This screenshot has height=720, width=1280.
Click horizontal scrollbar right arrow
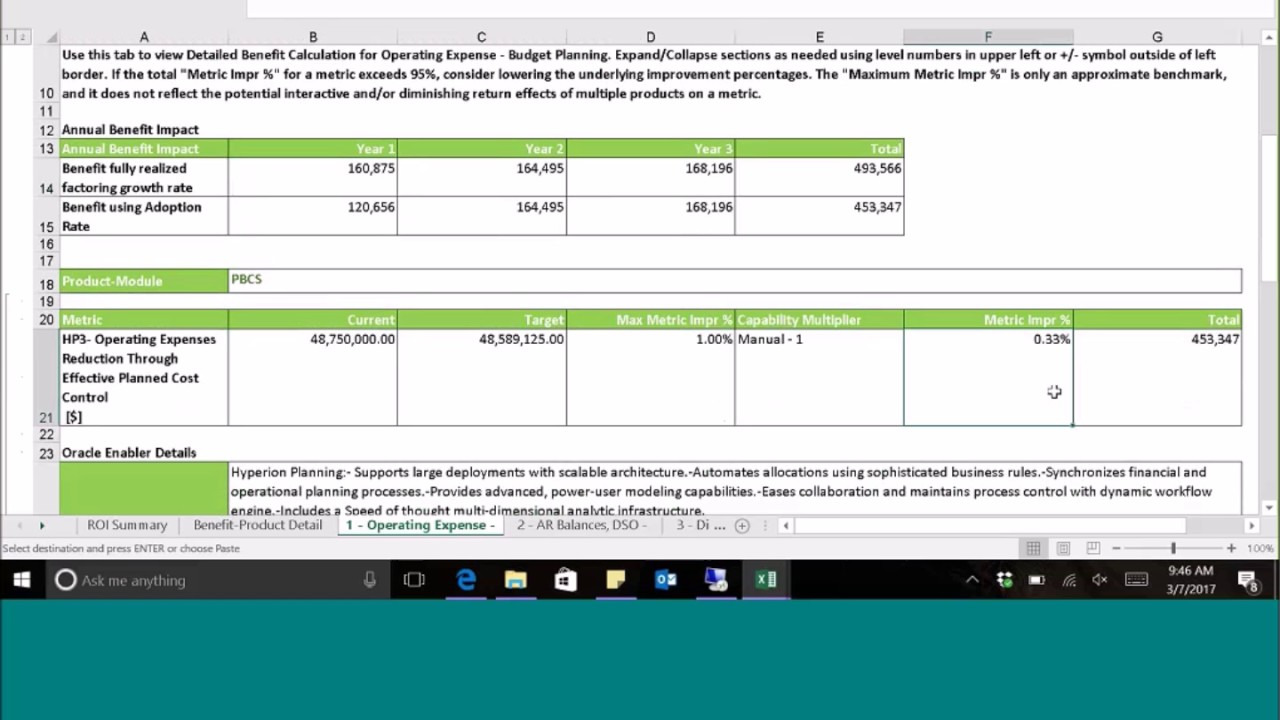1251,525
